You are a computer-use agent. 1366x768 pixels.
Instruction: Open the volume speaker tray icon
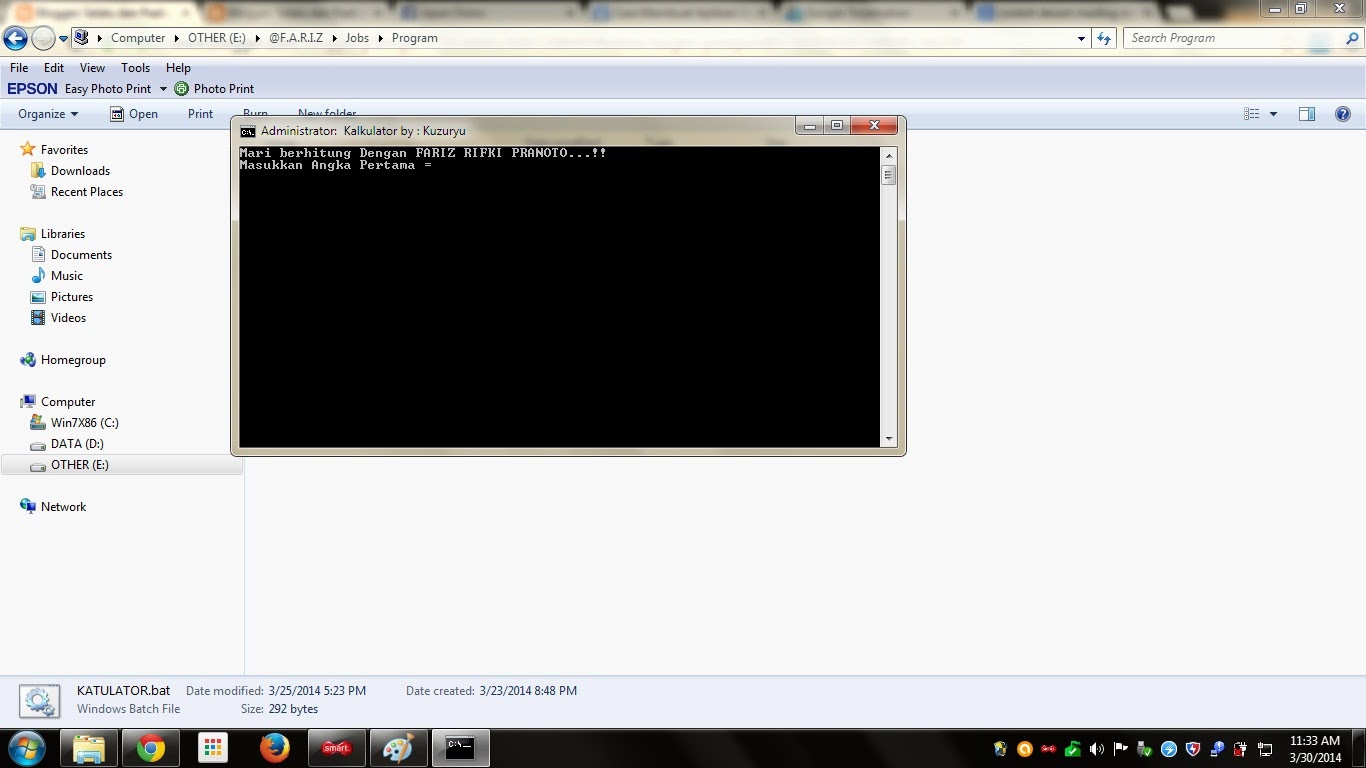point(1096,748)
